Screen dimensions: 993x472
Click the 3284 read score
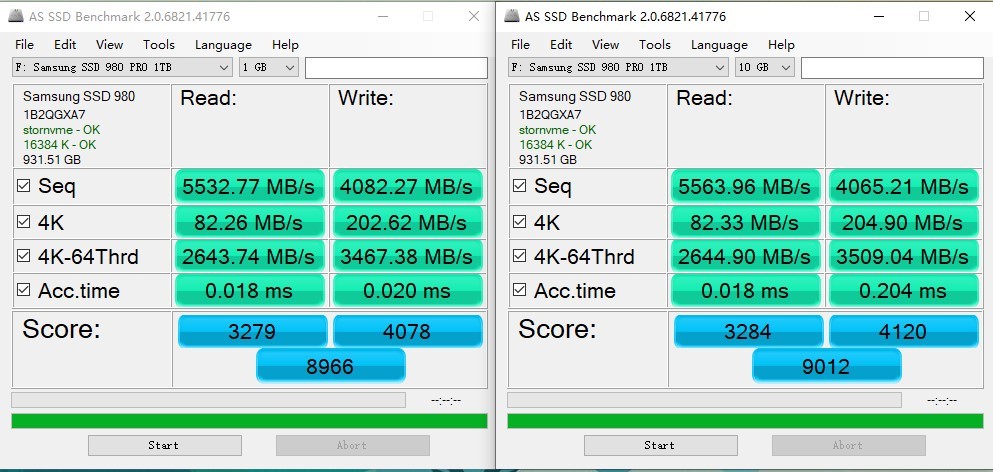coord(749,331)
